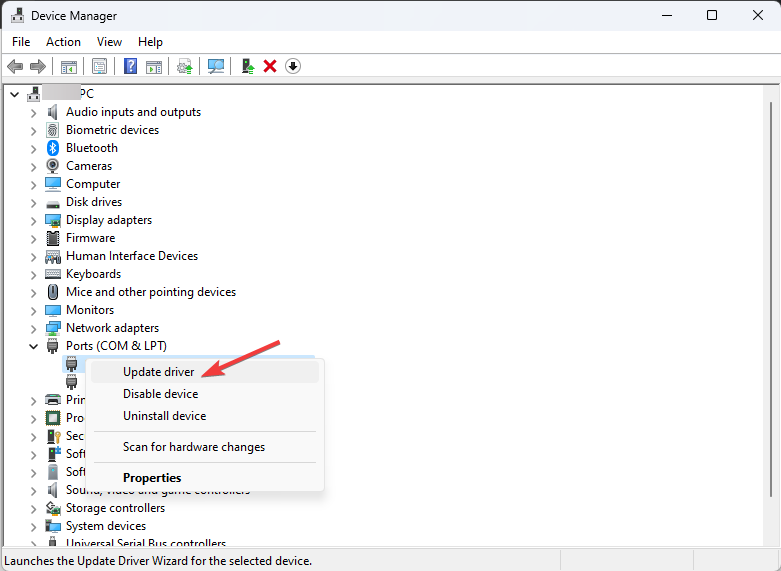The height and width of the screenshot is (571, 781).
Task: Expand the Monitors category chevron
Action: [33, 310]
